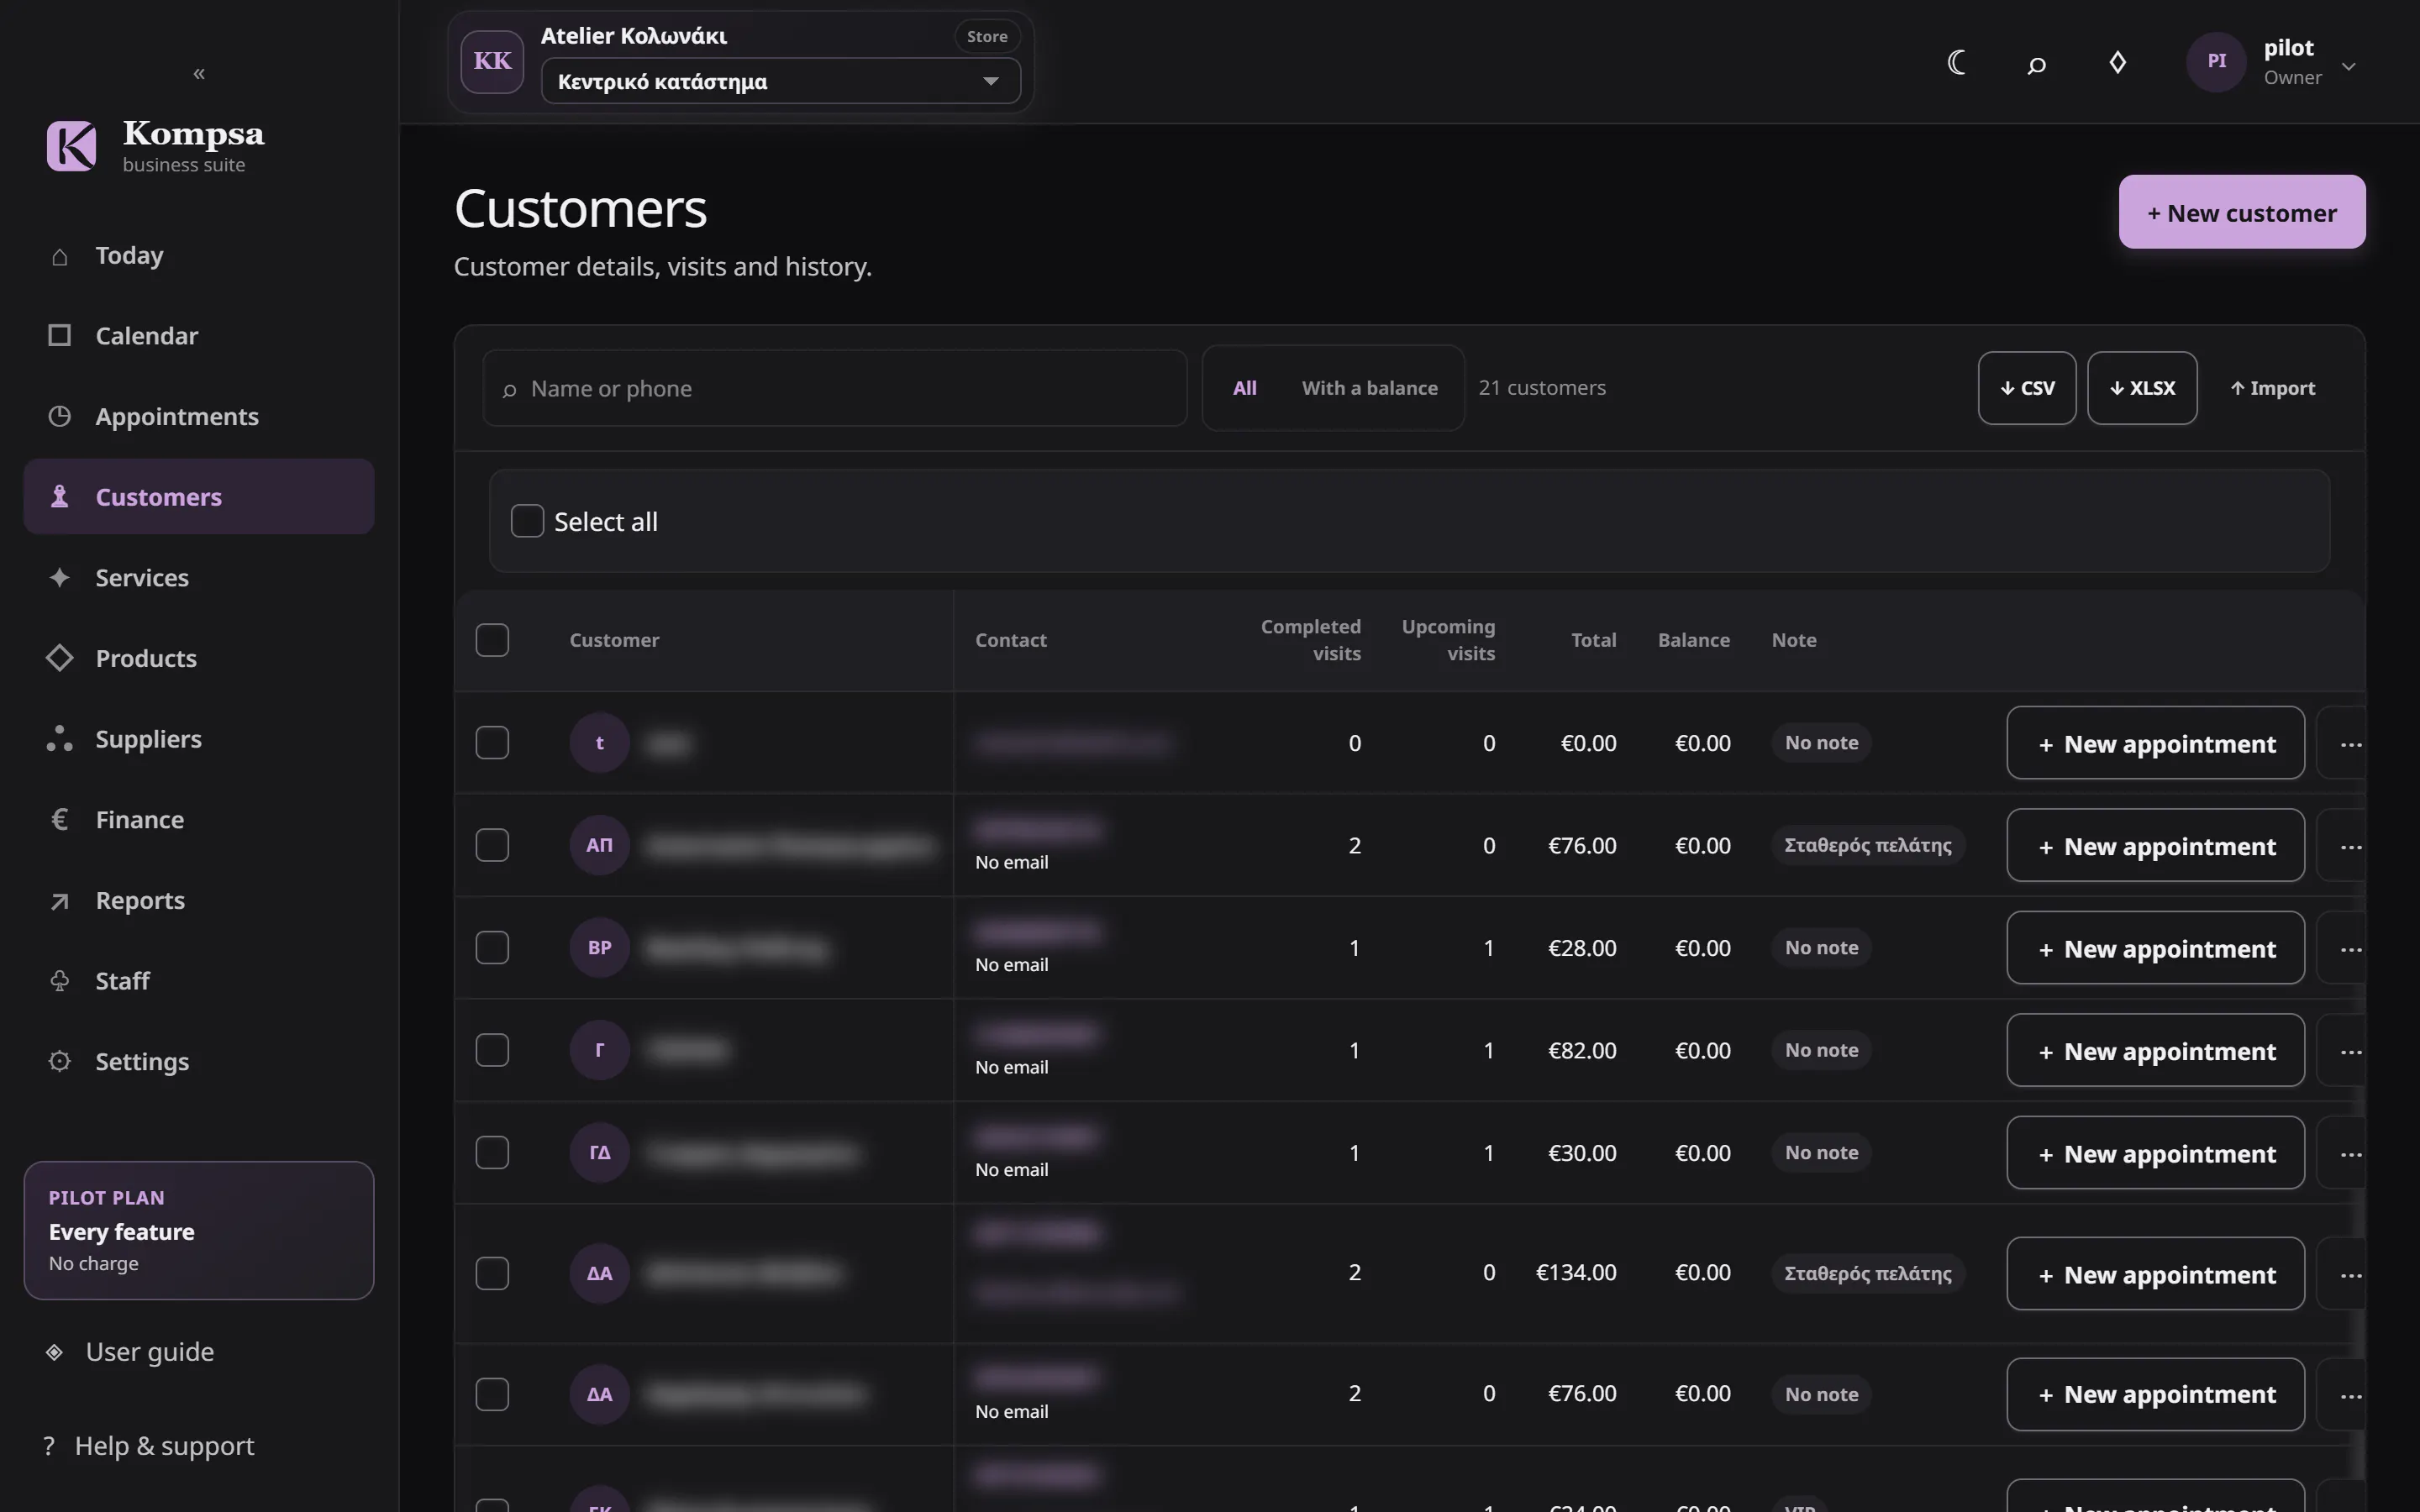This screenshot has height=1512, width=2420.
Task: Click the New customer button
Action: pyautogui.click(x=2242, y=212)
